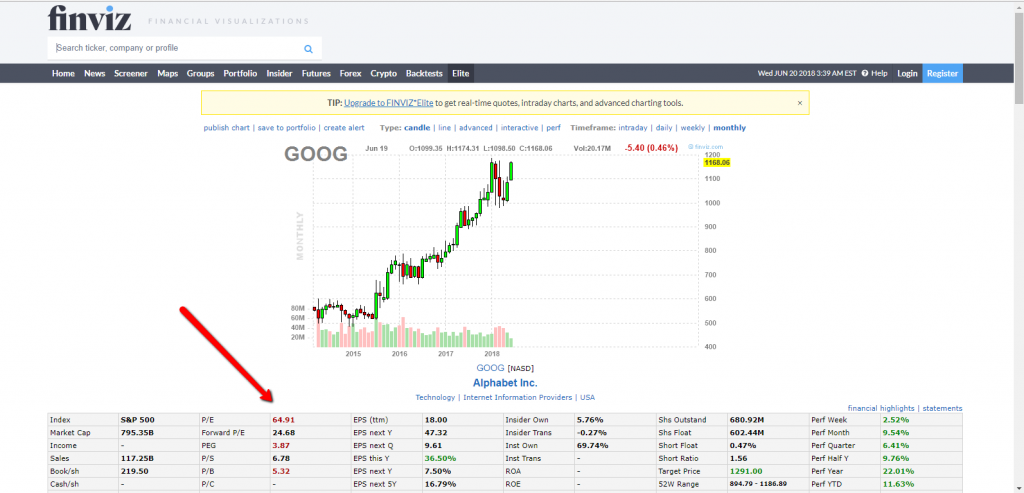Screen dimensions: 1024x493
Task: Click the Login button
Action: click(907, 74)
